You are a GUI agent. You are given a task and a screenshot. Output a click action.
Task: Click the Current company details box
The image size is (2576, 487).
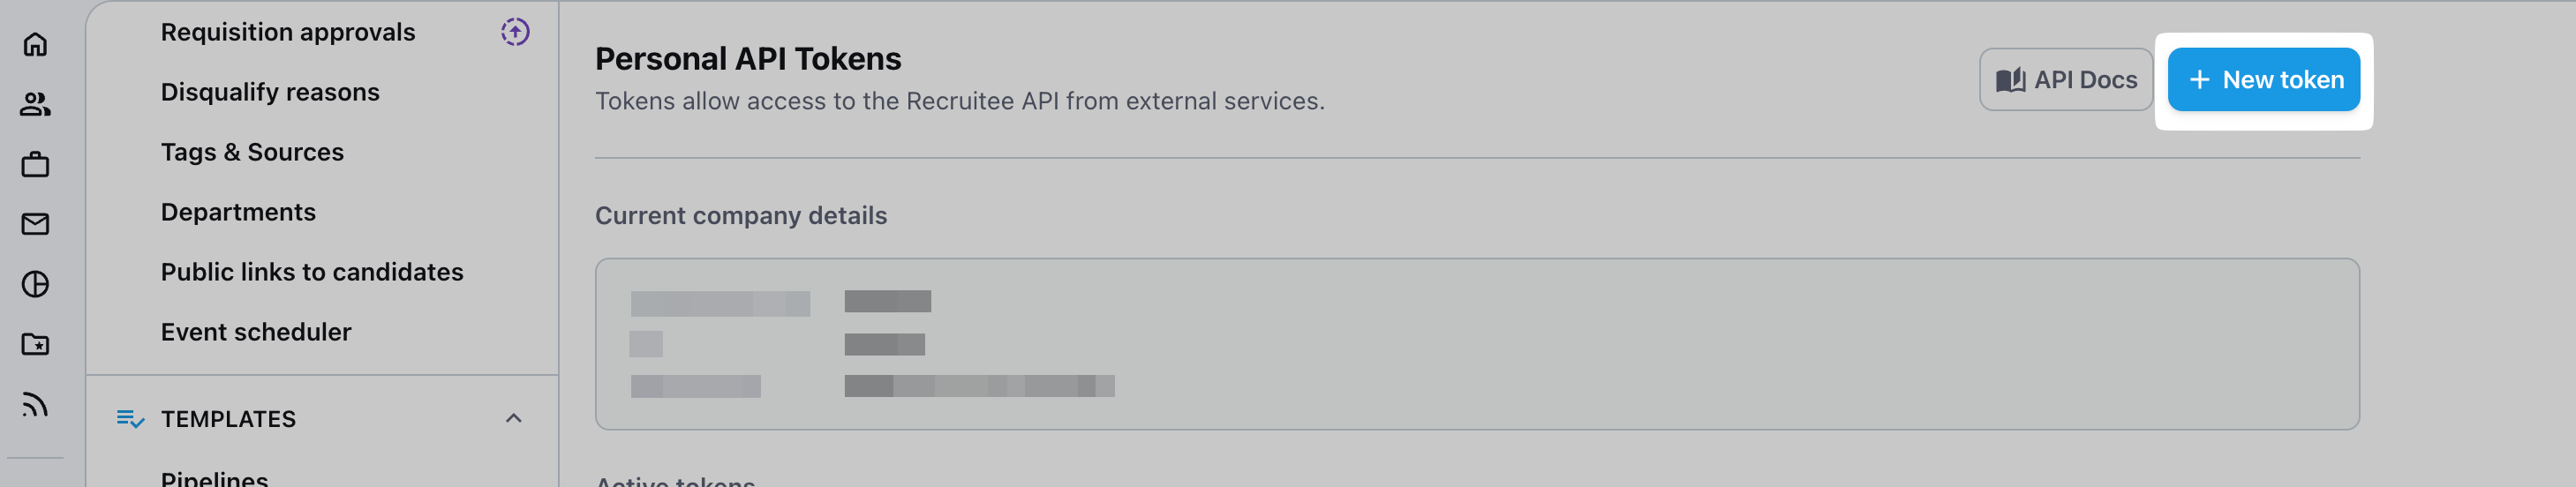pos(1476,344)
